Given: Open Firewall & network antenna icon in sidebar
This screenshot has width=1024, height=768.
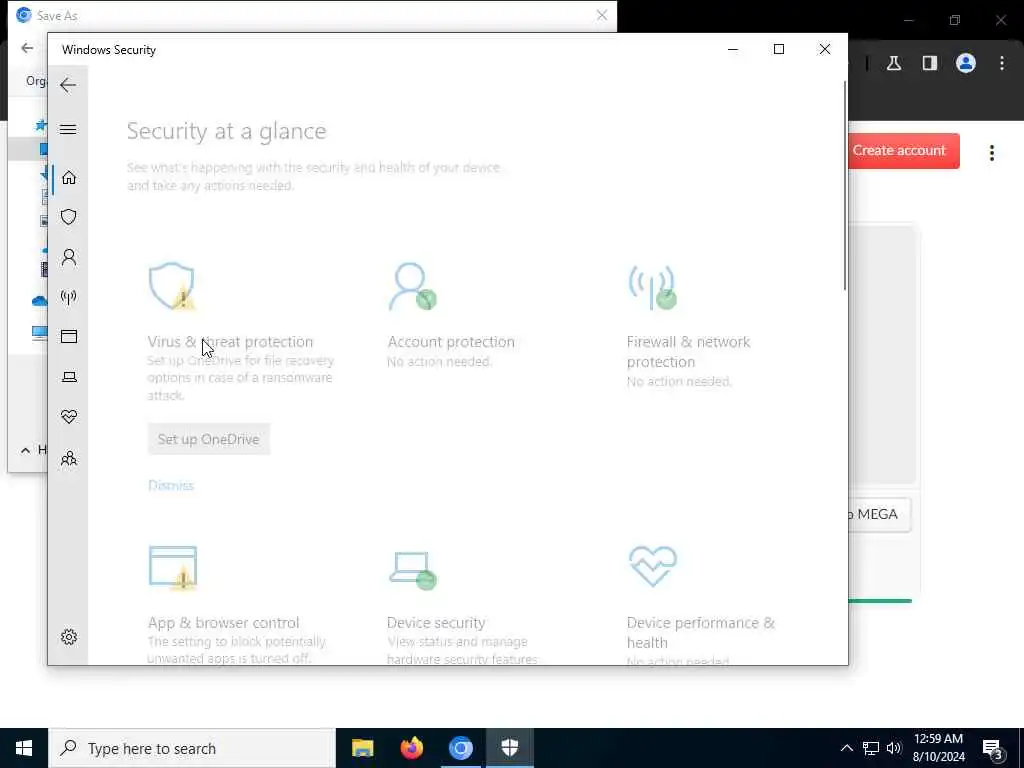Looking at the screenshot, I should click(69, 297).
